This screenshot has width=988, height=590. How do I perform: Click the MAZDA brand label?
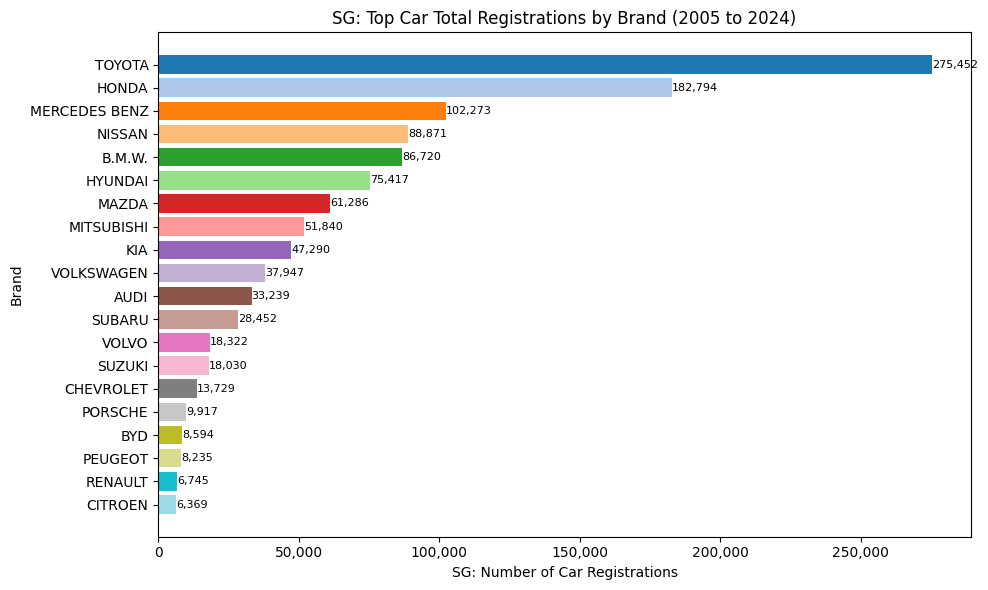123,204
